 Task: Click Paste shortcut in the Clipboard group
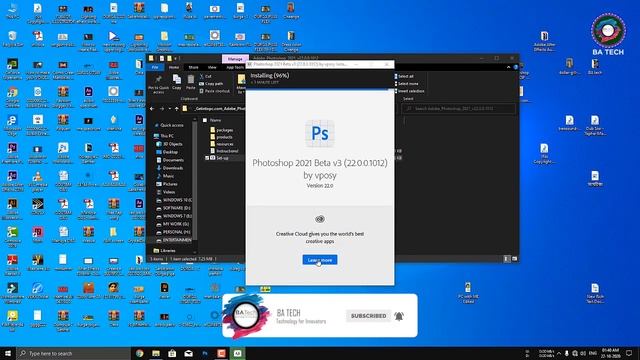[x=215, y=91]
